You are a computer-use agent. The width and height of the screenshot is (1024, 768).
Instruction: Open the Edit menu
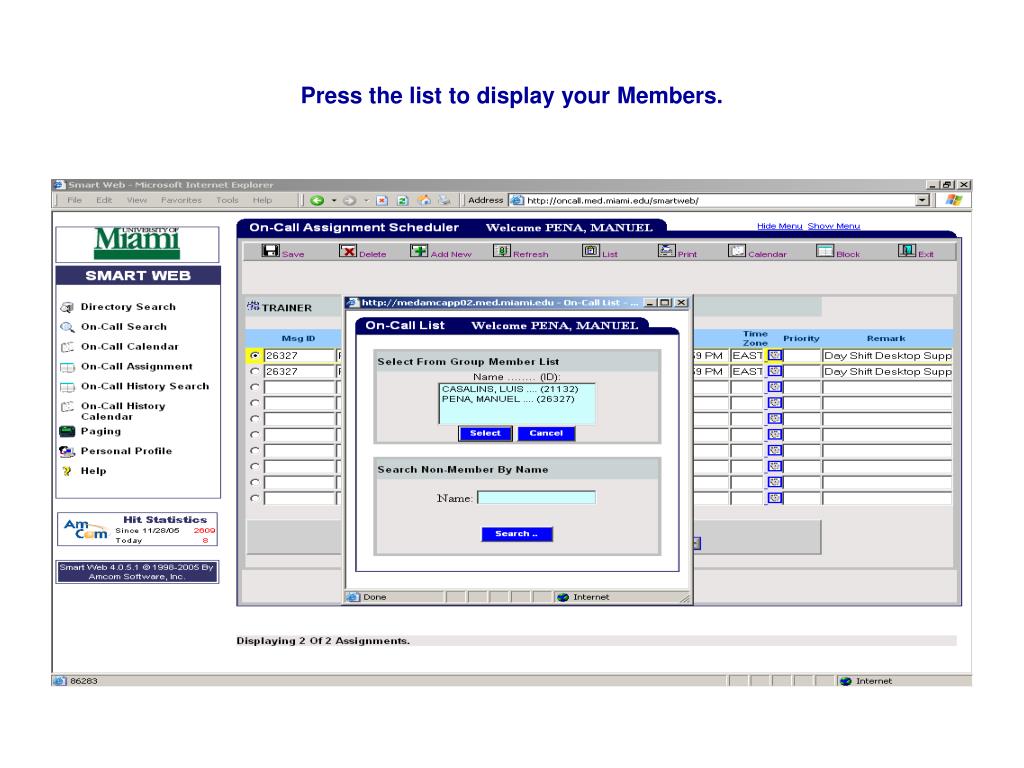point(104,200)
